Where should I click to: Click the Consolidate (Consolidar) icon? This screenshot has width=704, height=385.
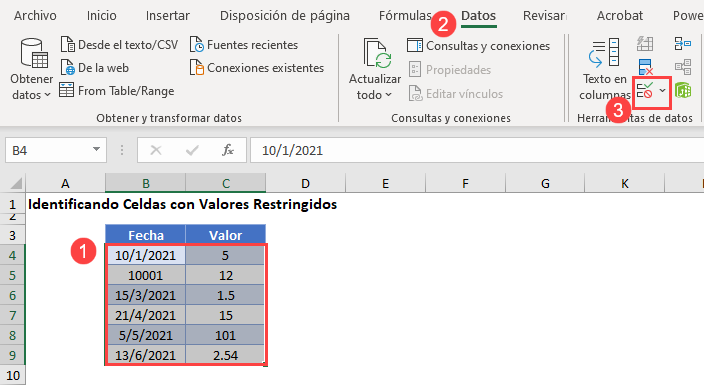[683, 44]
